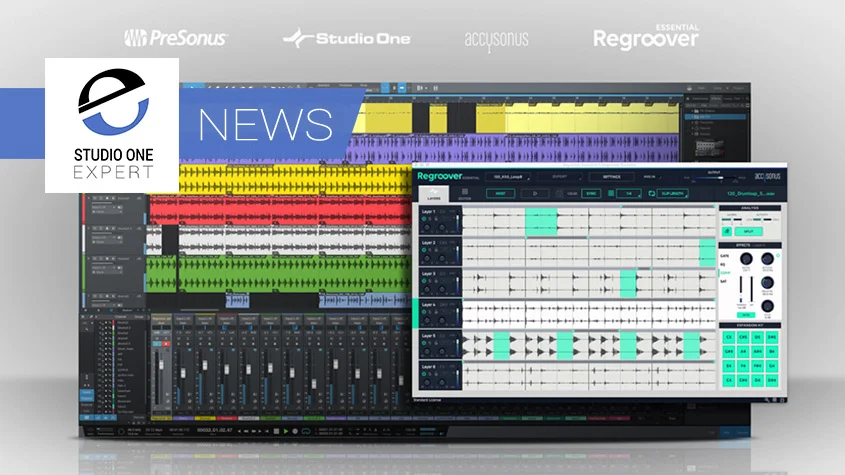
Task: Click the AUTO button in the Effects panel
Action: coord(746,315)
